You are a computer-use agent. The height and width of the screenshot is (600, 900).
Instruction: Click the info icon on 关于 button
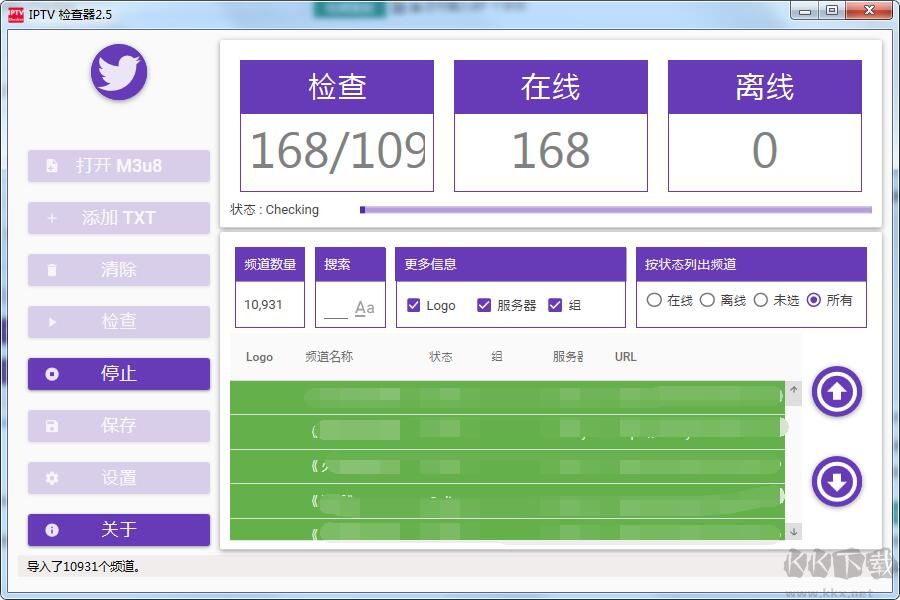tap(51, 530)
